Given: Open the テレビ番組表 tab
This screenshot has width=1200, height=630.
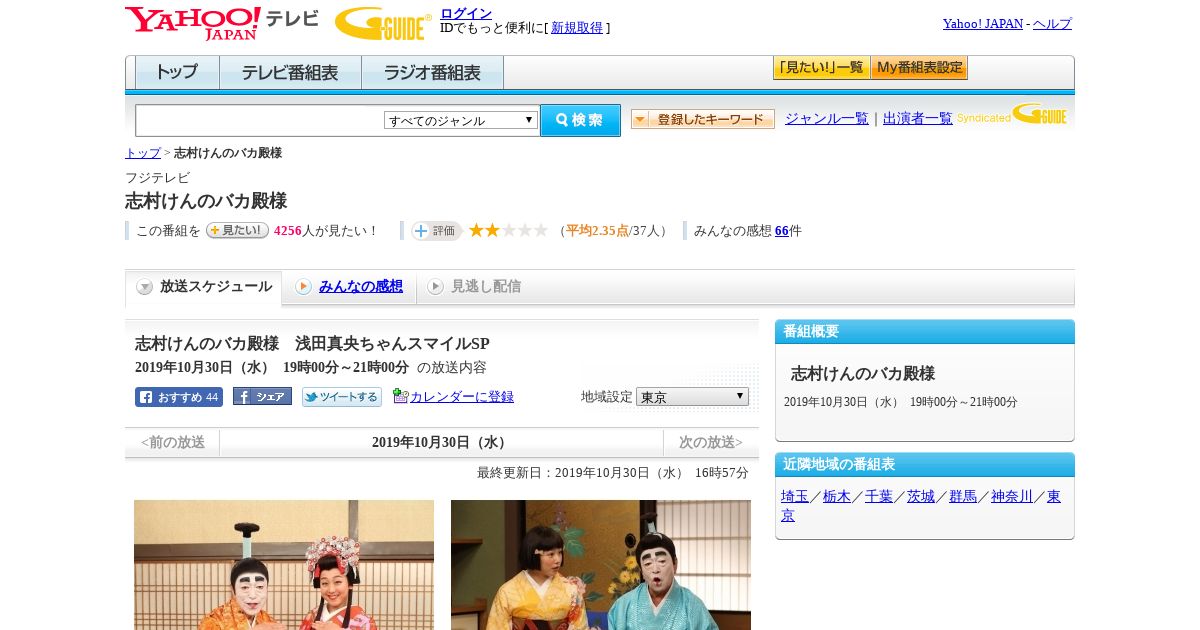Looking at the screenshot, I should [290, 73].
